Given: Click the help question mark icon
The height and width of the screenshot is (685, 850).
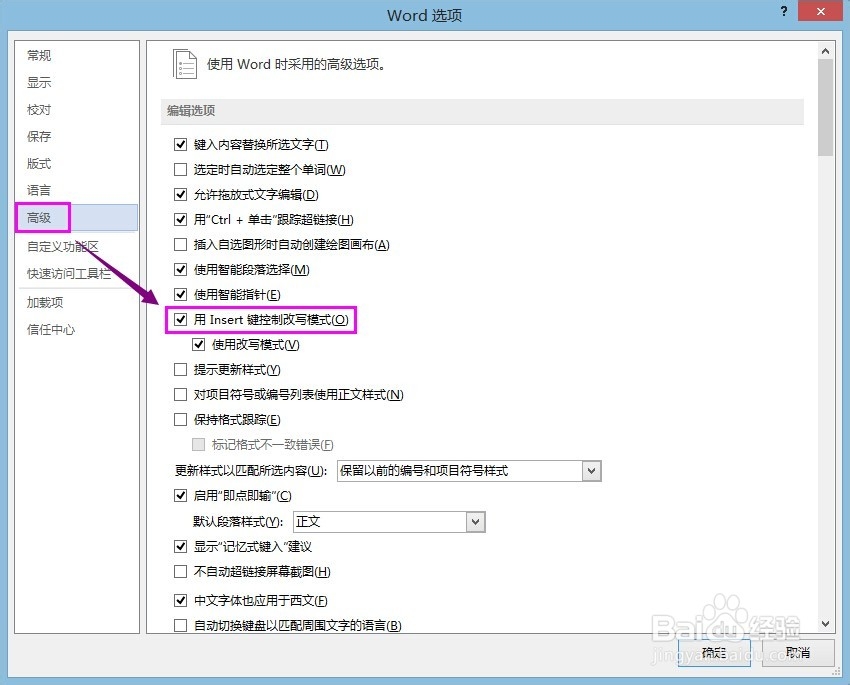Looking at the screenshot, I should click(x=784, y=13).
